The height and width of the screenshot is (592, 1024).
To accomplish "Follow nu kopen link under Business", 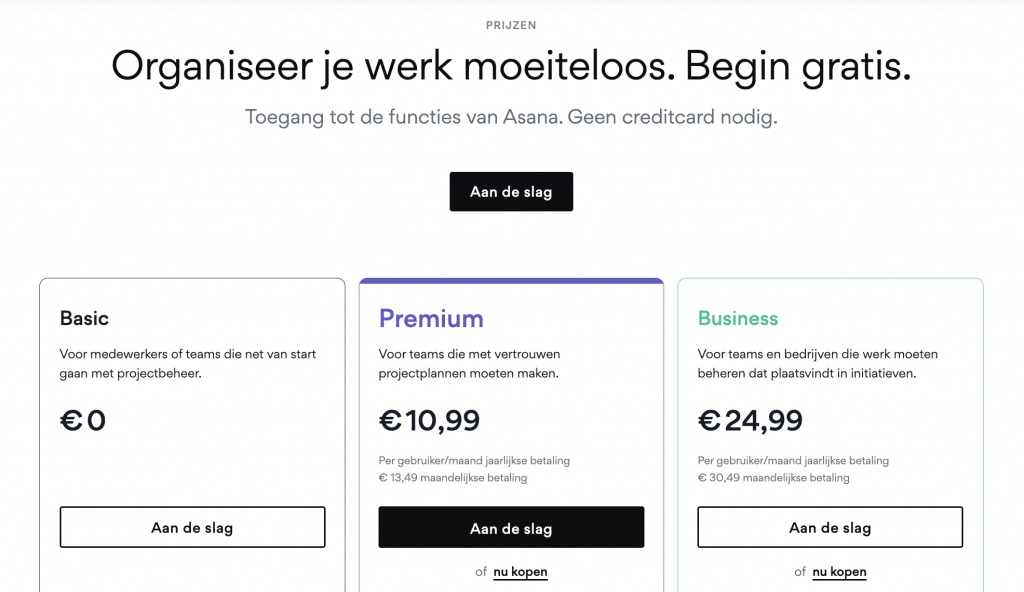I will point(839,572).
